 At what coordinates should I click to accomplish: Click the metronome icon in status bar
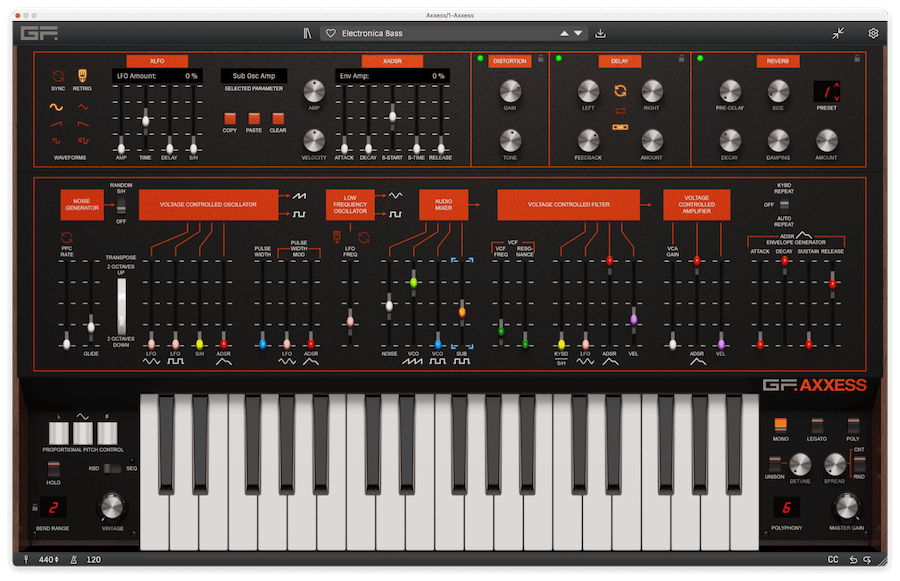coord(73,559)
